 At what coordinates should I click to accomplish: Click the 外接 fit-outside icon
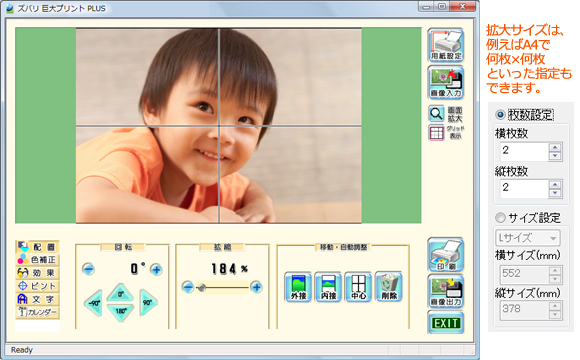tap(298, 287)
